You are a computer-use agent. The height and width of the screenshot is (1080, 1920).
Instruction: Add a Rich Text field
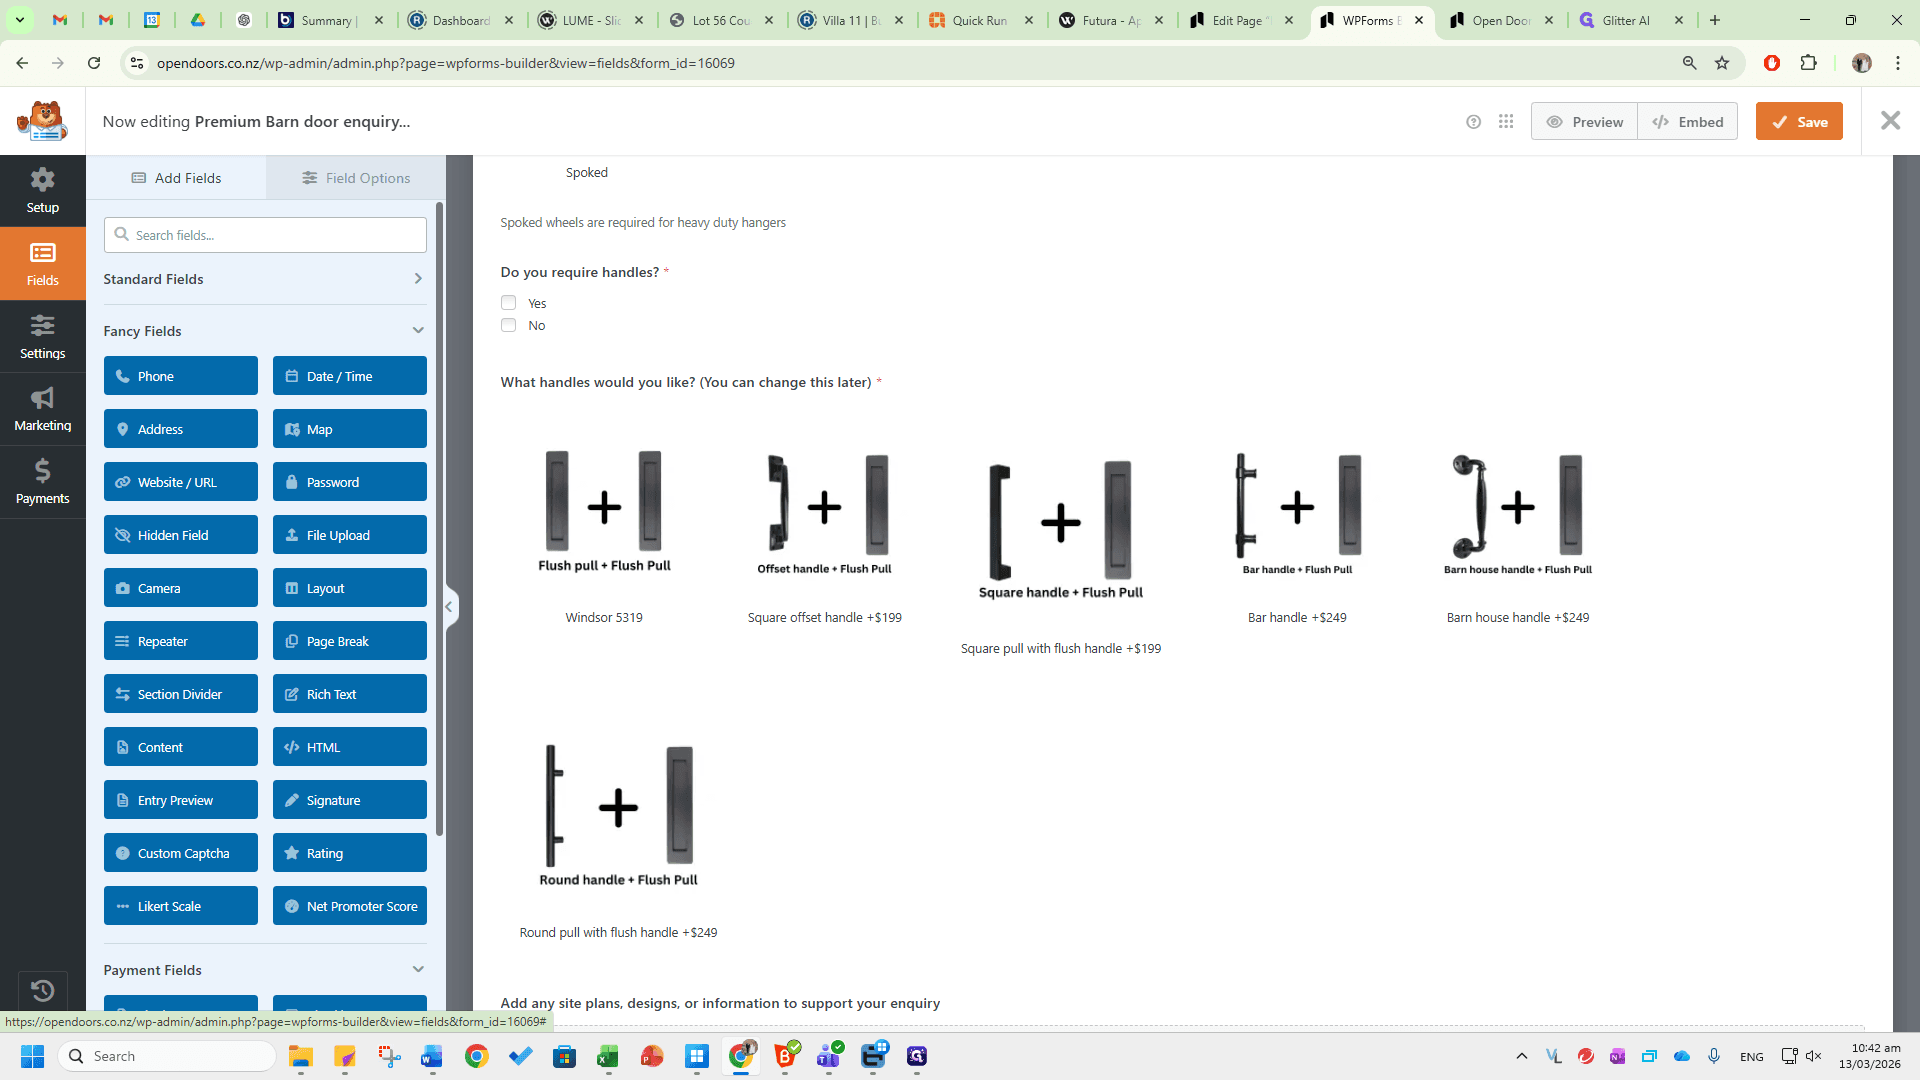click(x=350, y=694)
